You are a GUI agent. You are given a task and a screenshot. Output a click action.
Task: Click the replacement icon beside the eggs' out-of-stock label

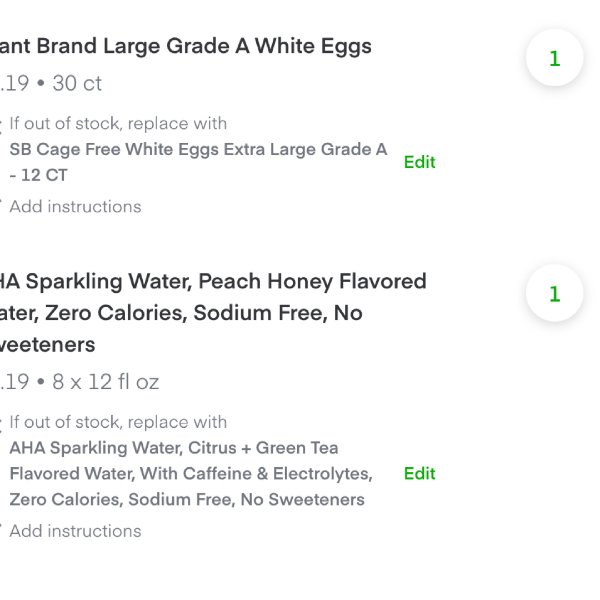[x=1, y=125]
